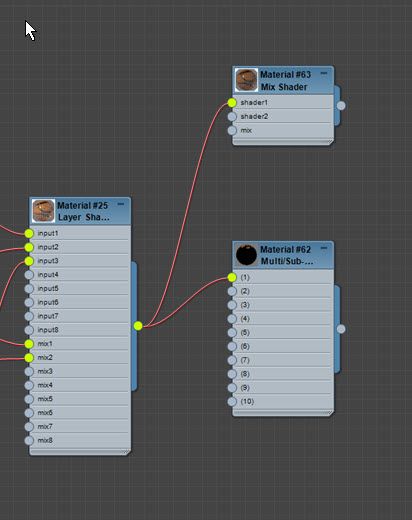Click the output socket of Material #63
This screenshot has width=412, height=520.
[341, 106]
